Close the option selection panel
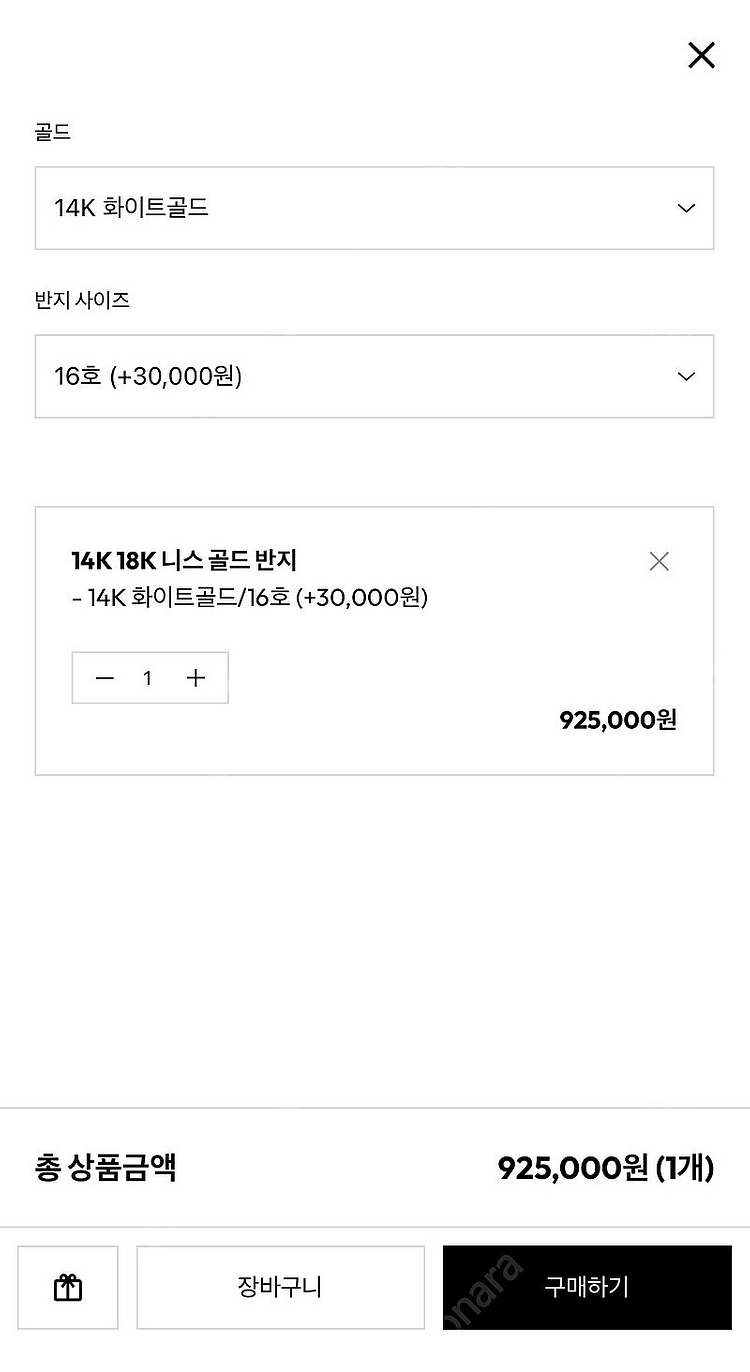 pos(701,56)
